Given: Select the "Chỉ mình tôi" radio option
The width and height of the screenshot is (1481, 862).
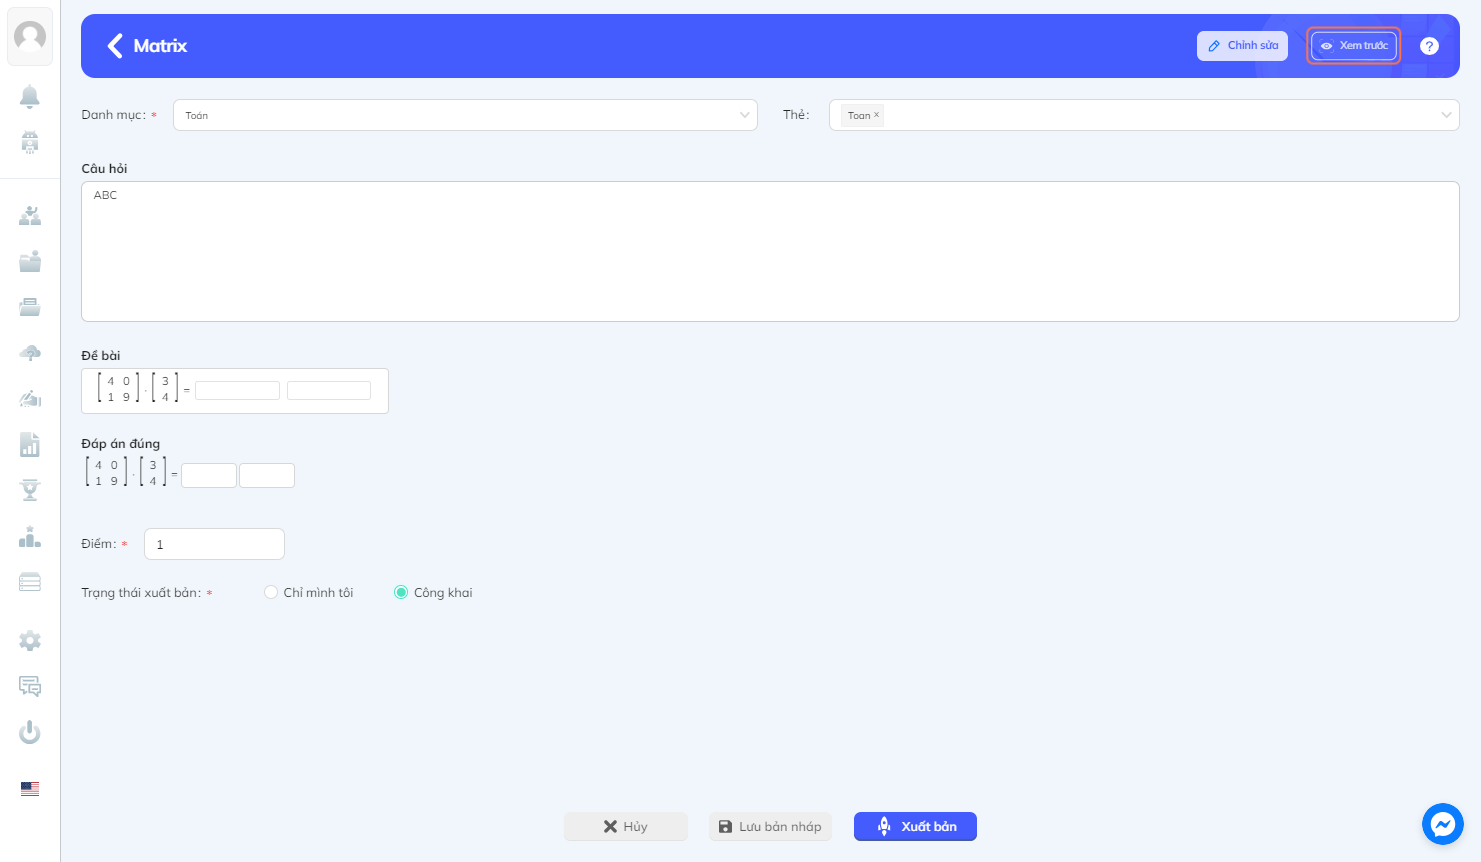Looking at the screenshot, I should point(271,593).
